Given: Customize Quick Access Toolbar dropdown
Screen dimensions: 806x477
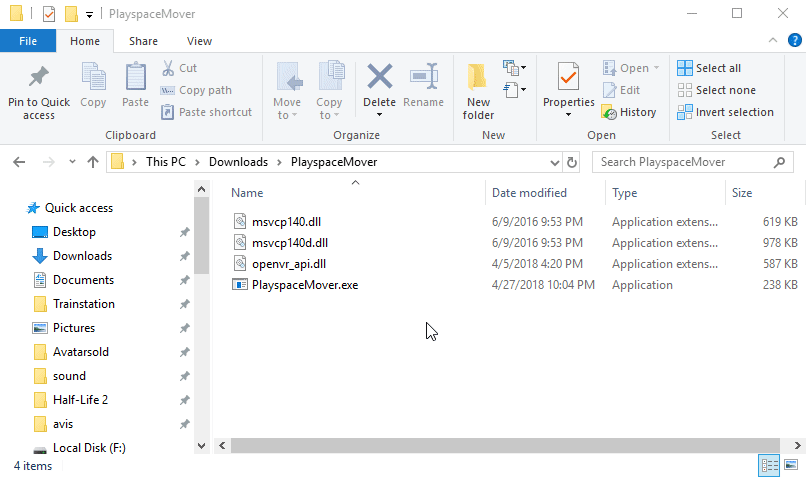Looking at the screenshot, I should [89, 14].
